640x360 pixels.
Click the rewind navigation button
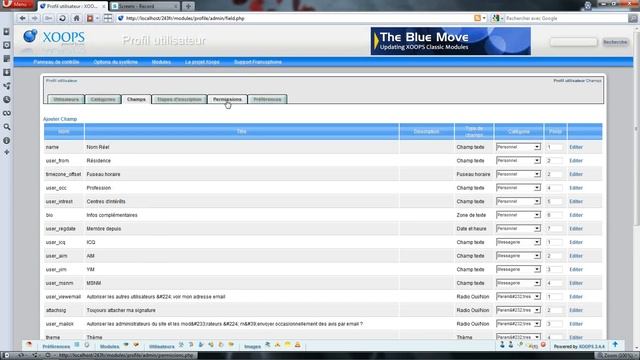click(x=49, y=18)
